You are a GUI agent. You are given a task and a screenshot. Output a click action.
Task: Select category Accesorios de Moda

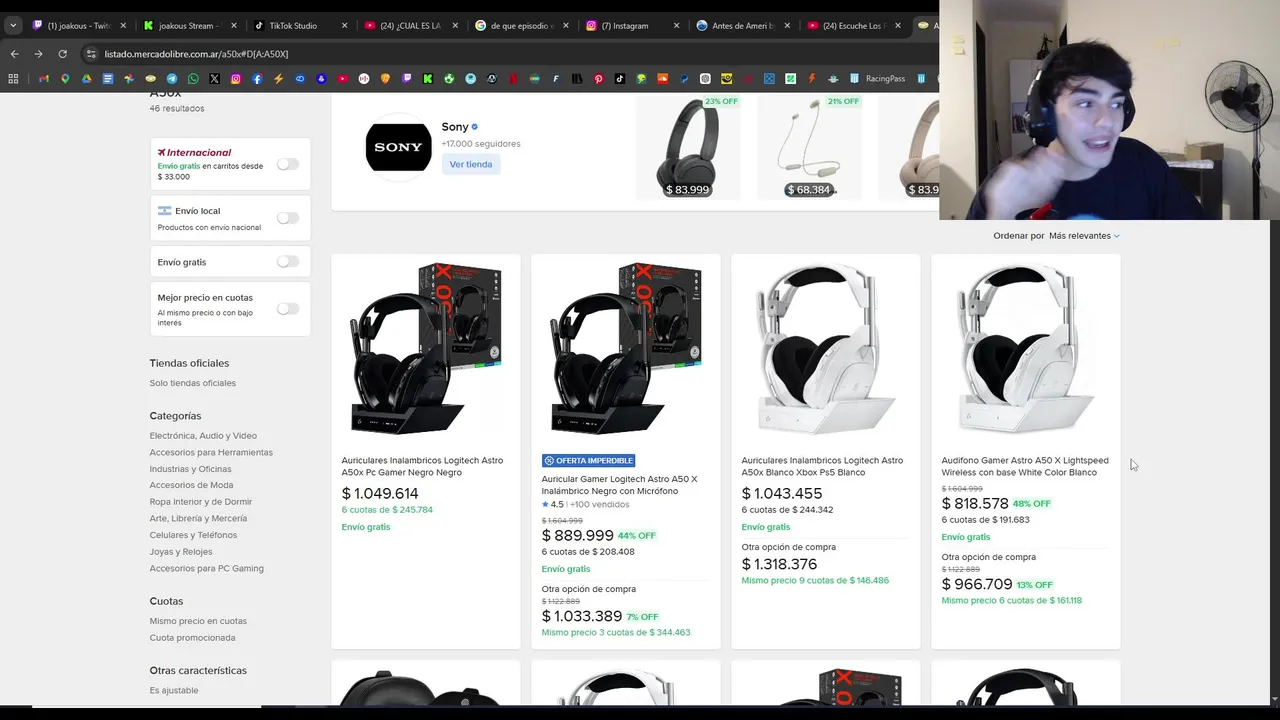(191, 485)
